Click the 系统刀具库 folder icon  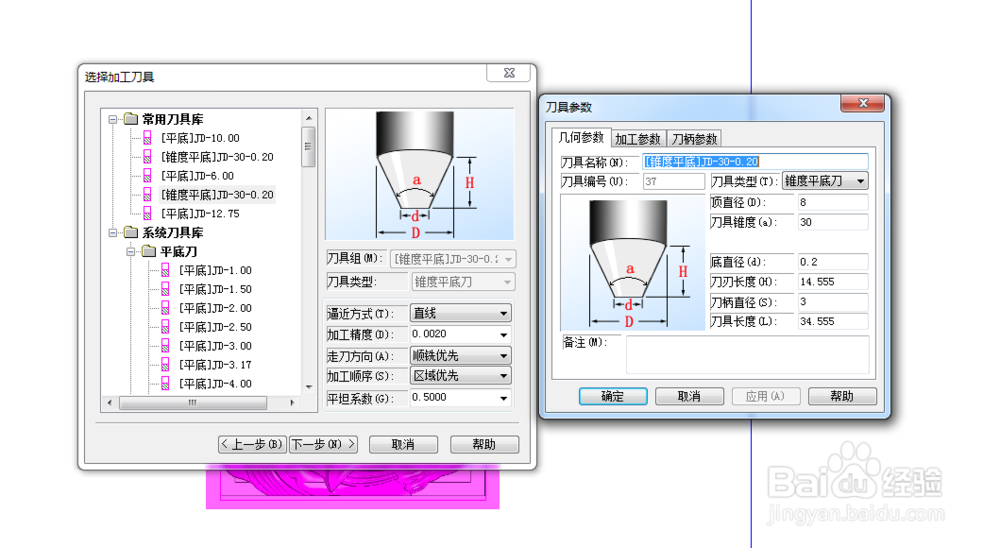coord(131,232)
